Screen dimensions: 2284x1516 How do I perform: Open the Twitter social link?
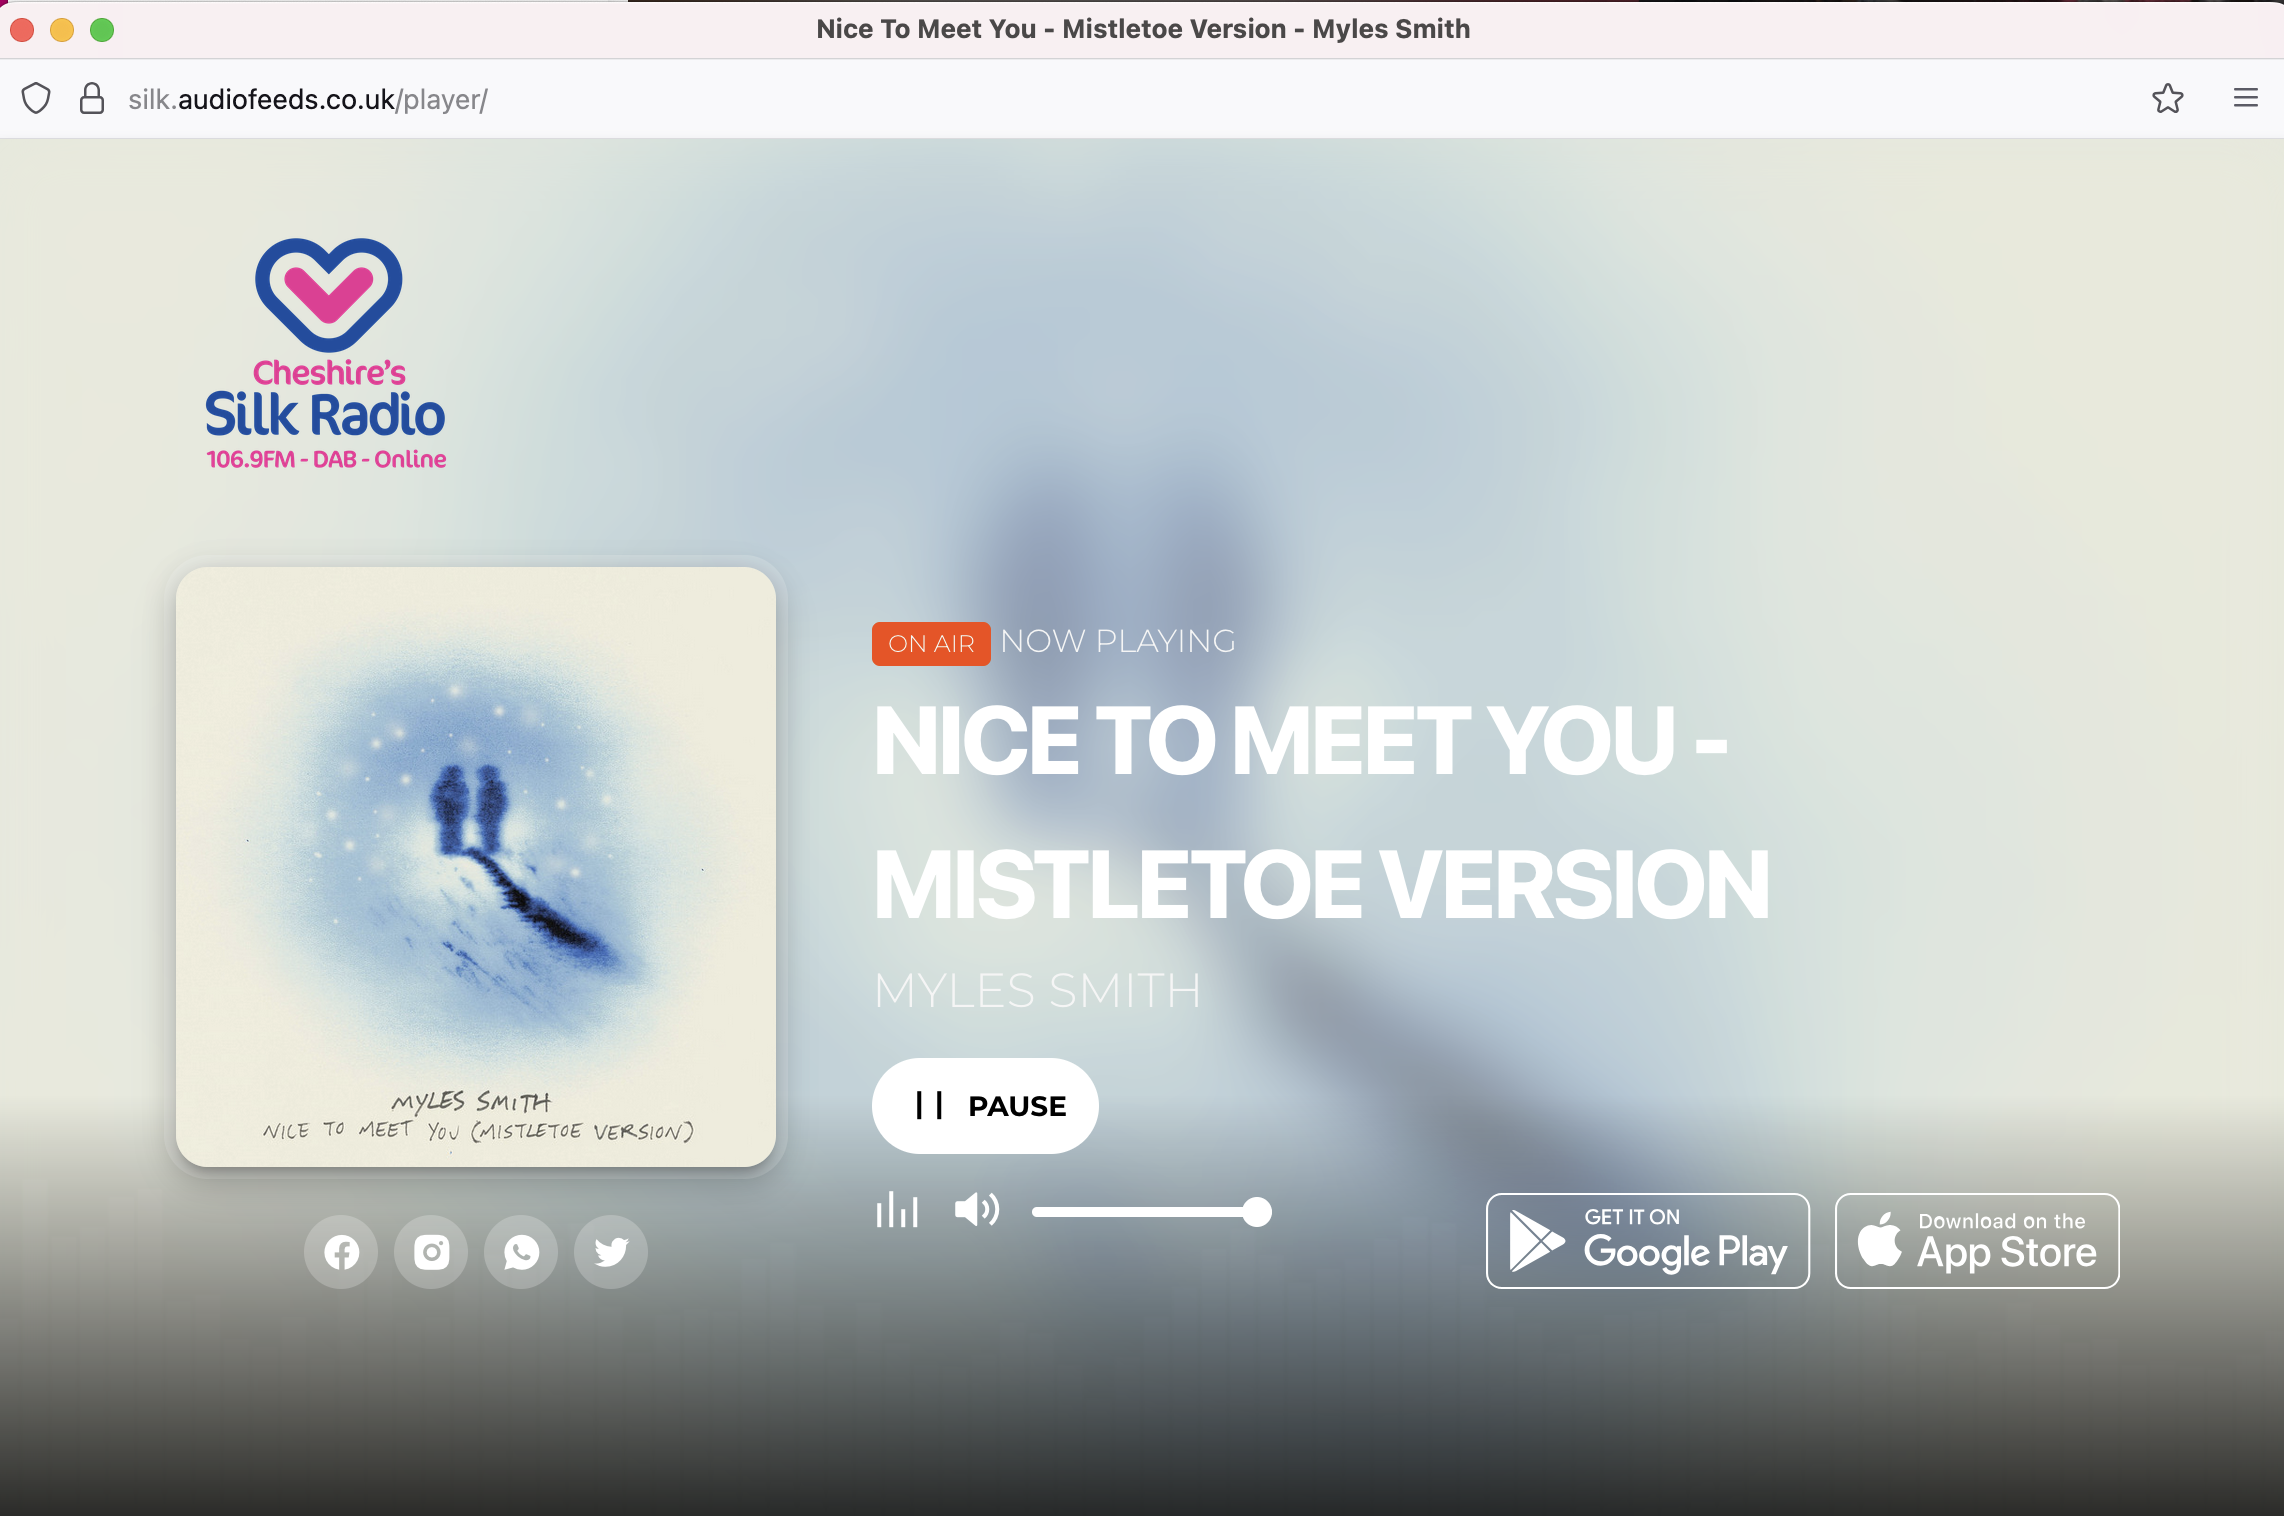pyautogui.click(x=611, y=1252)
